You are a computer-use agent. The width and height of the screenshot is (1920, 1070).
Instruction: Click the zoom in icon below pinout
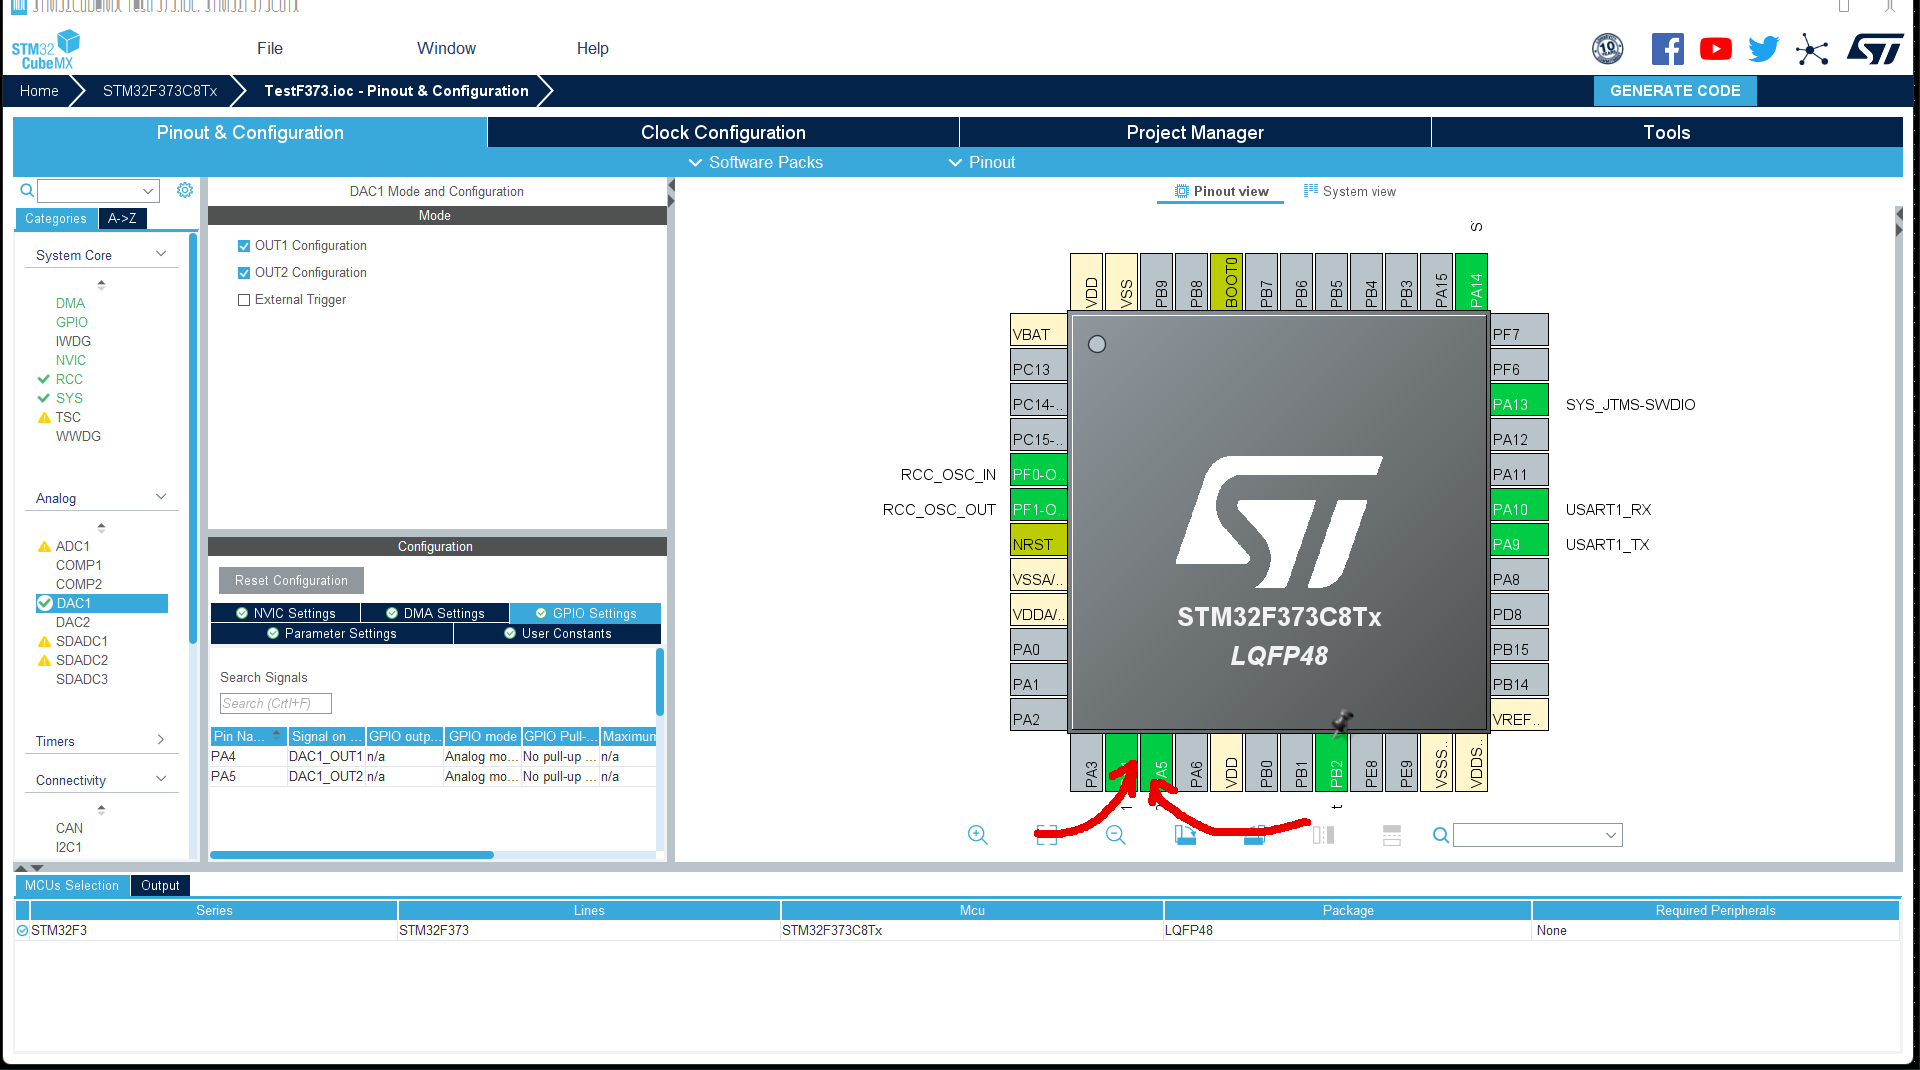click(x=978, y=835)
